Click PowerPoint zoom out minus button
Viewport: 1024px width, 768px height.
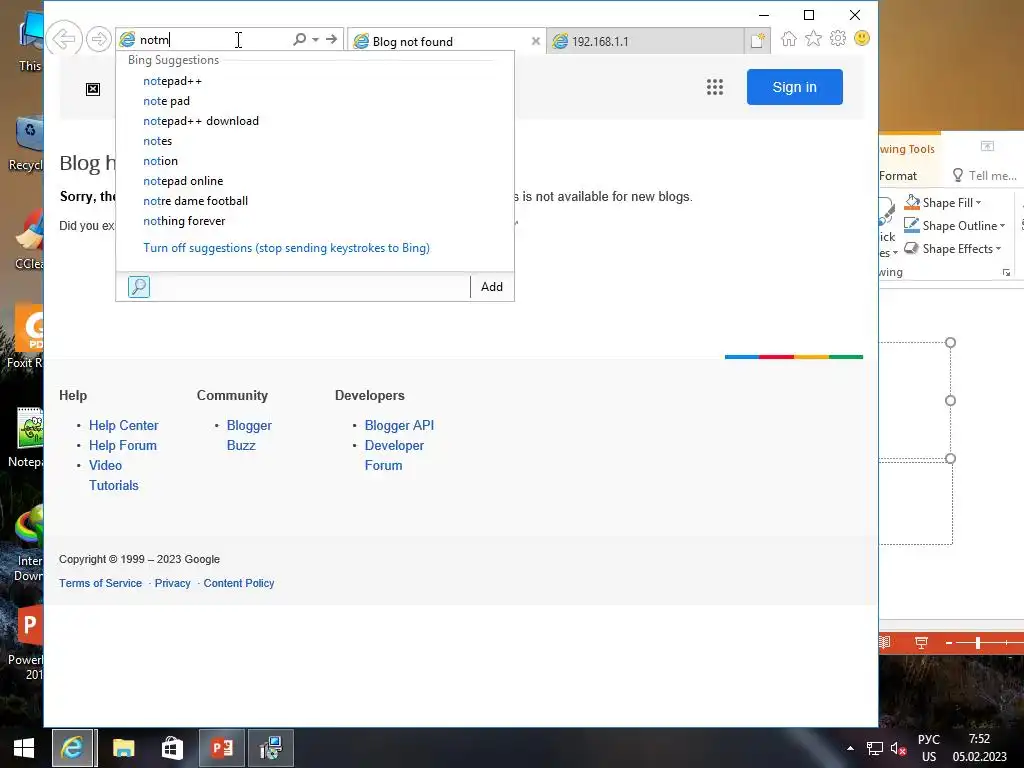click(x=949, y=643)
